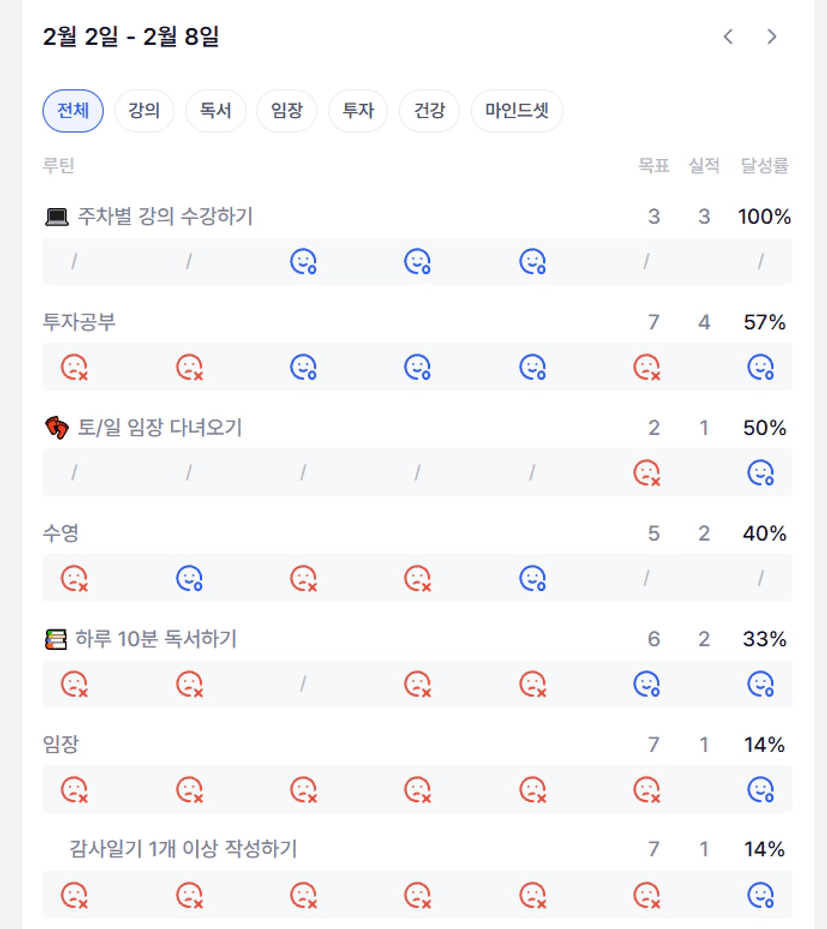Click the footprints icon beside 토/일 임장 다녀오기

tap(57, 428)
